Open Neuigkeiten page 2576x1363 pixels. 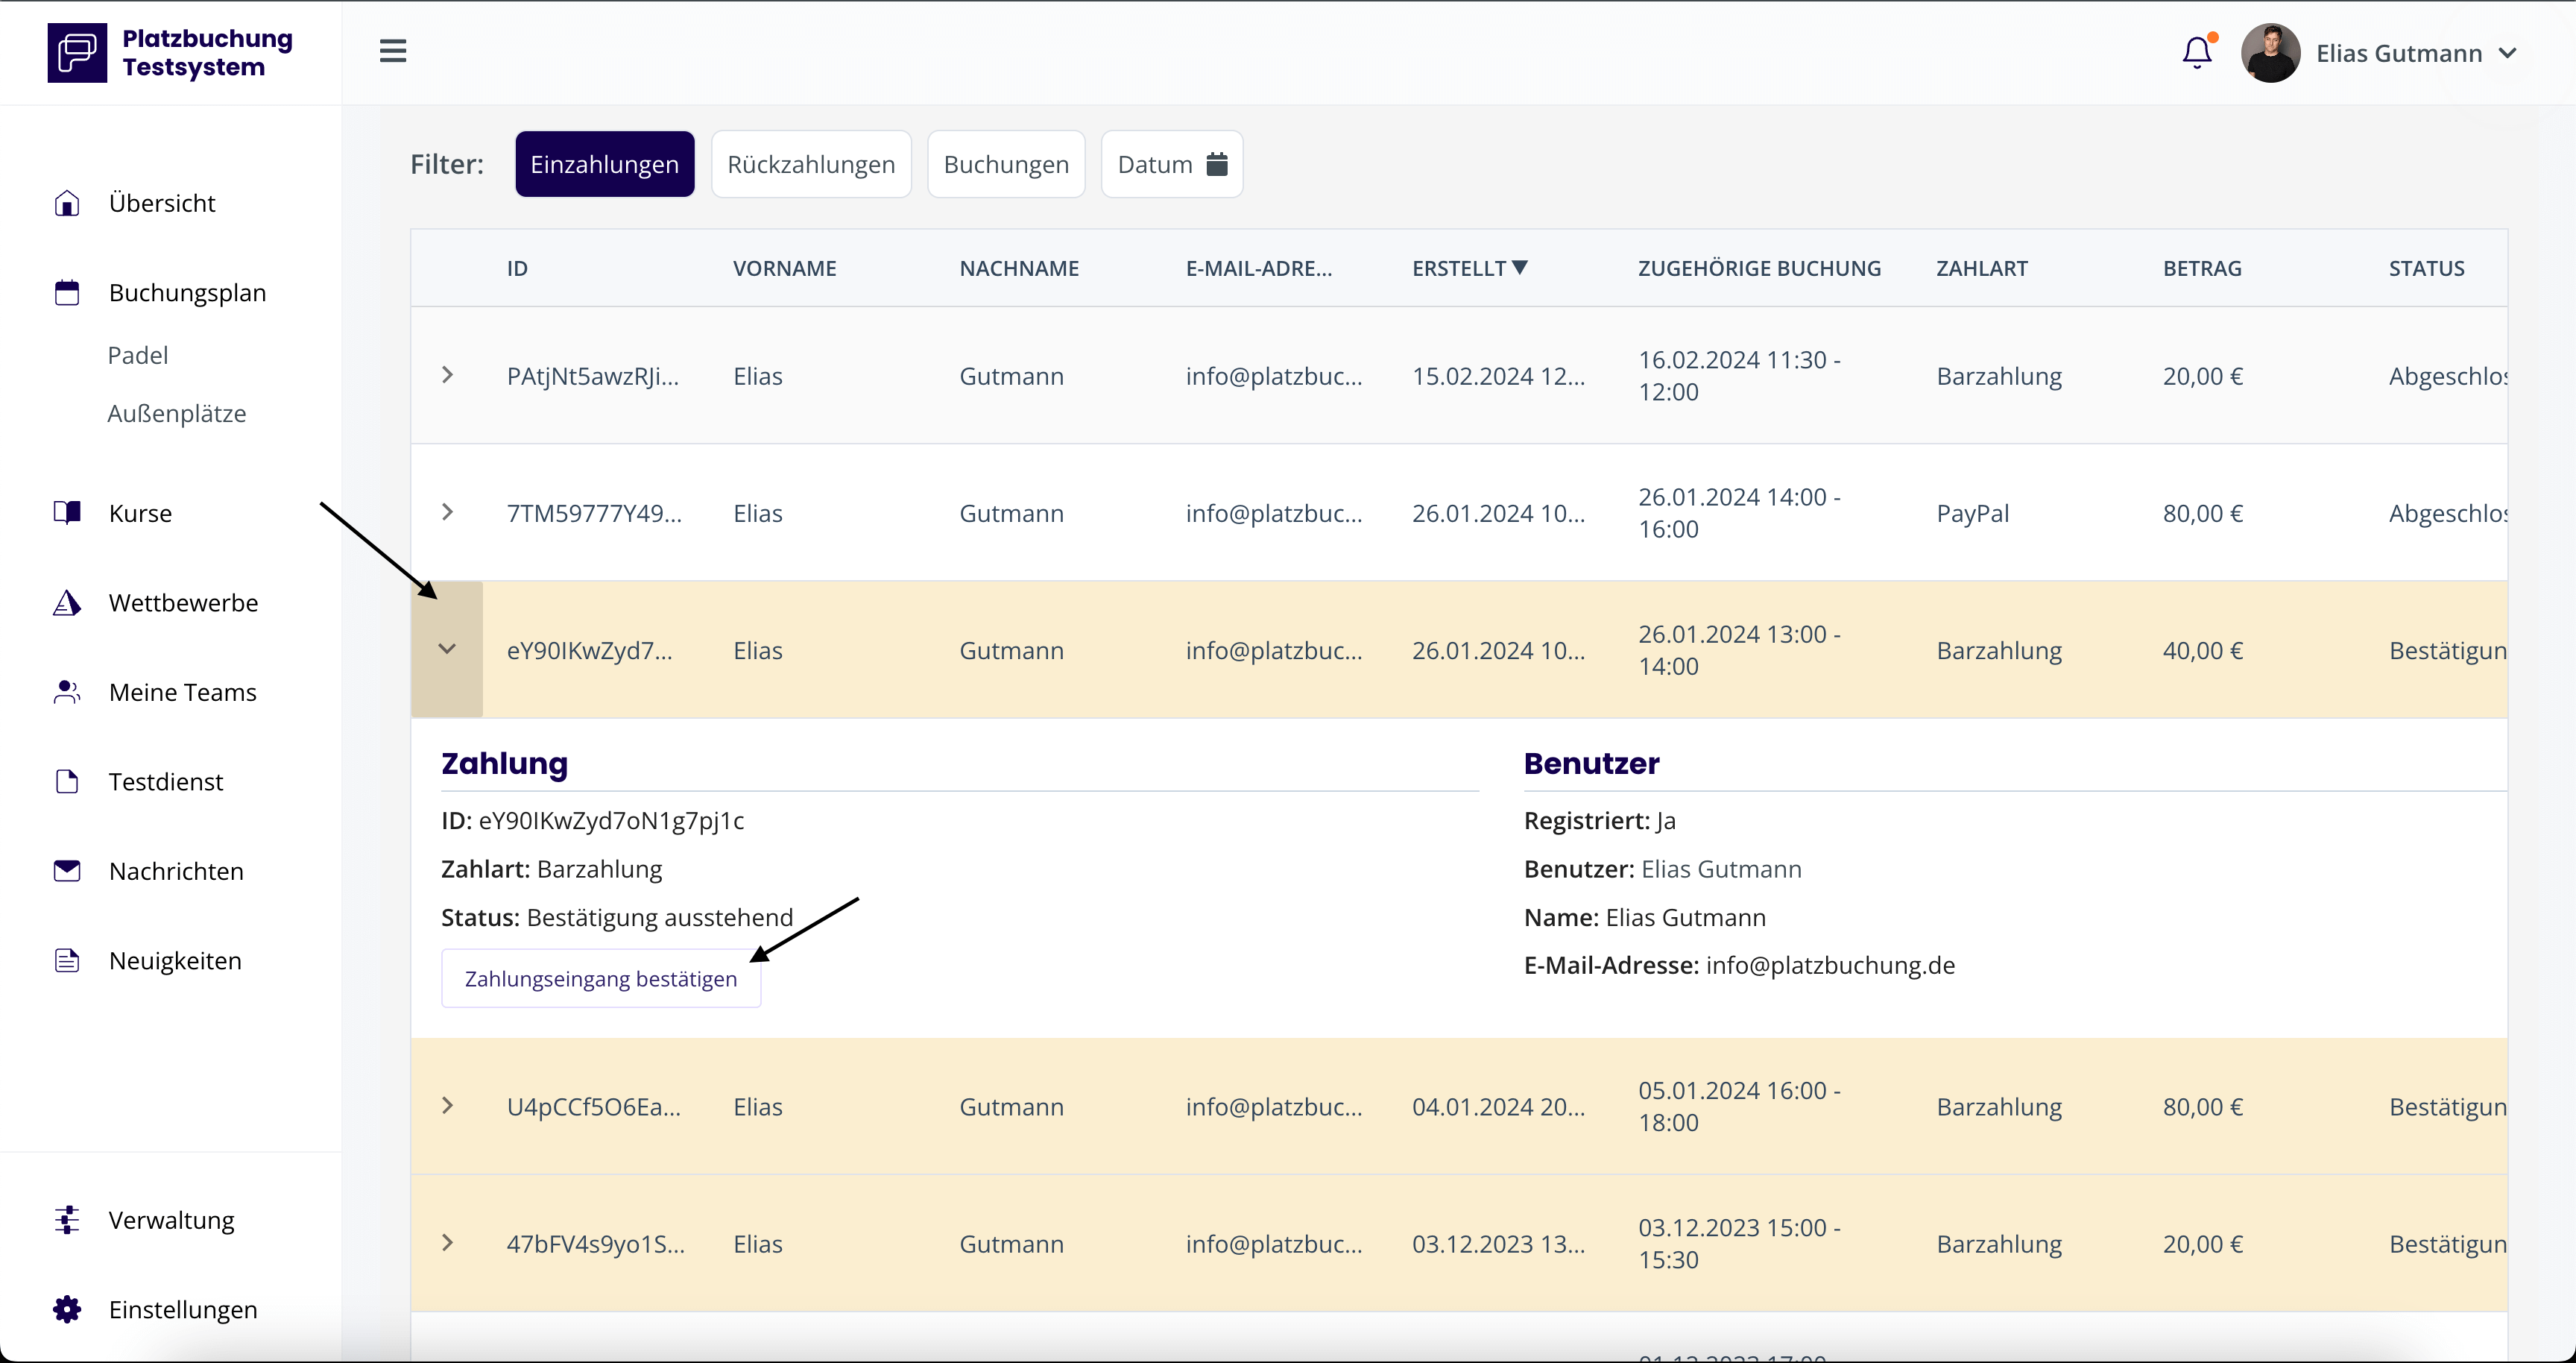[x=175, y=961]
